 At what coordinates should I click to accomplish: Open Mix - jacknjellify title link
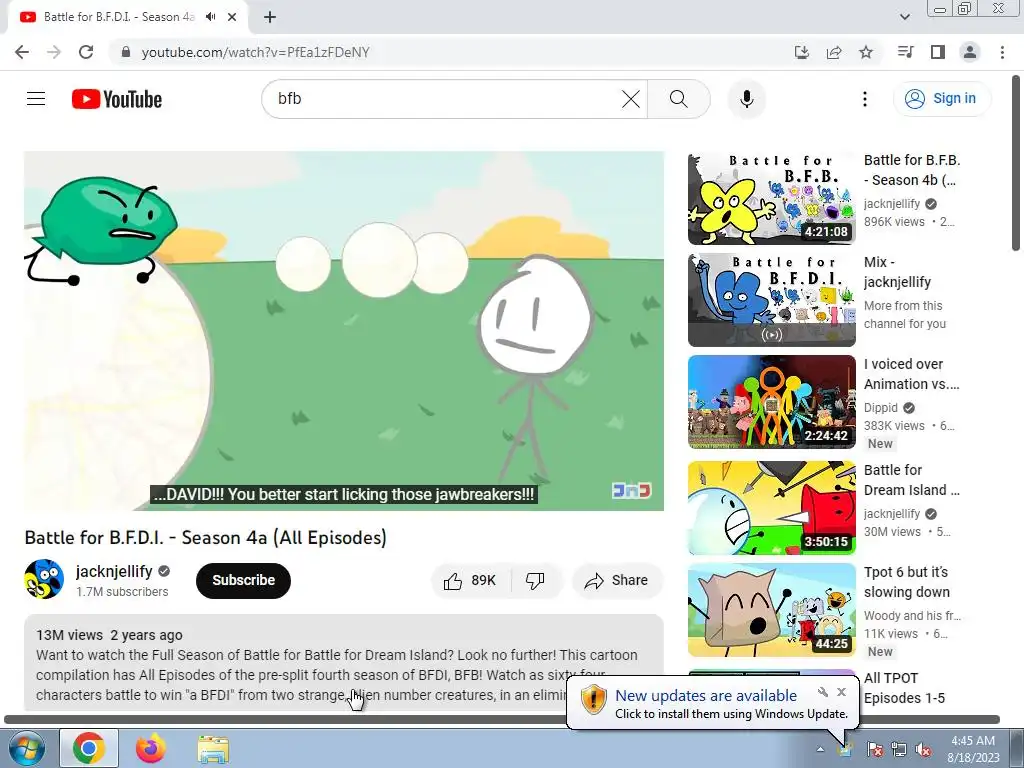coord(897,272)
